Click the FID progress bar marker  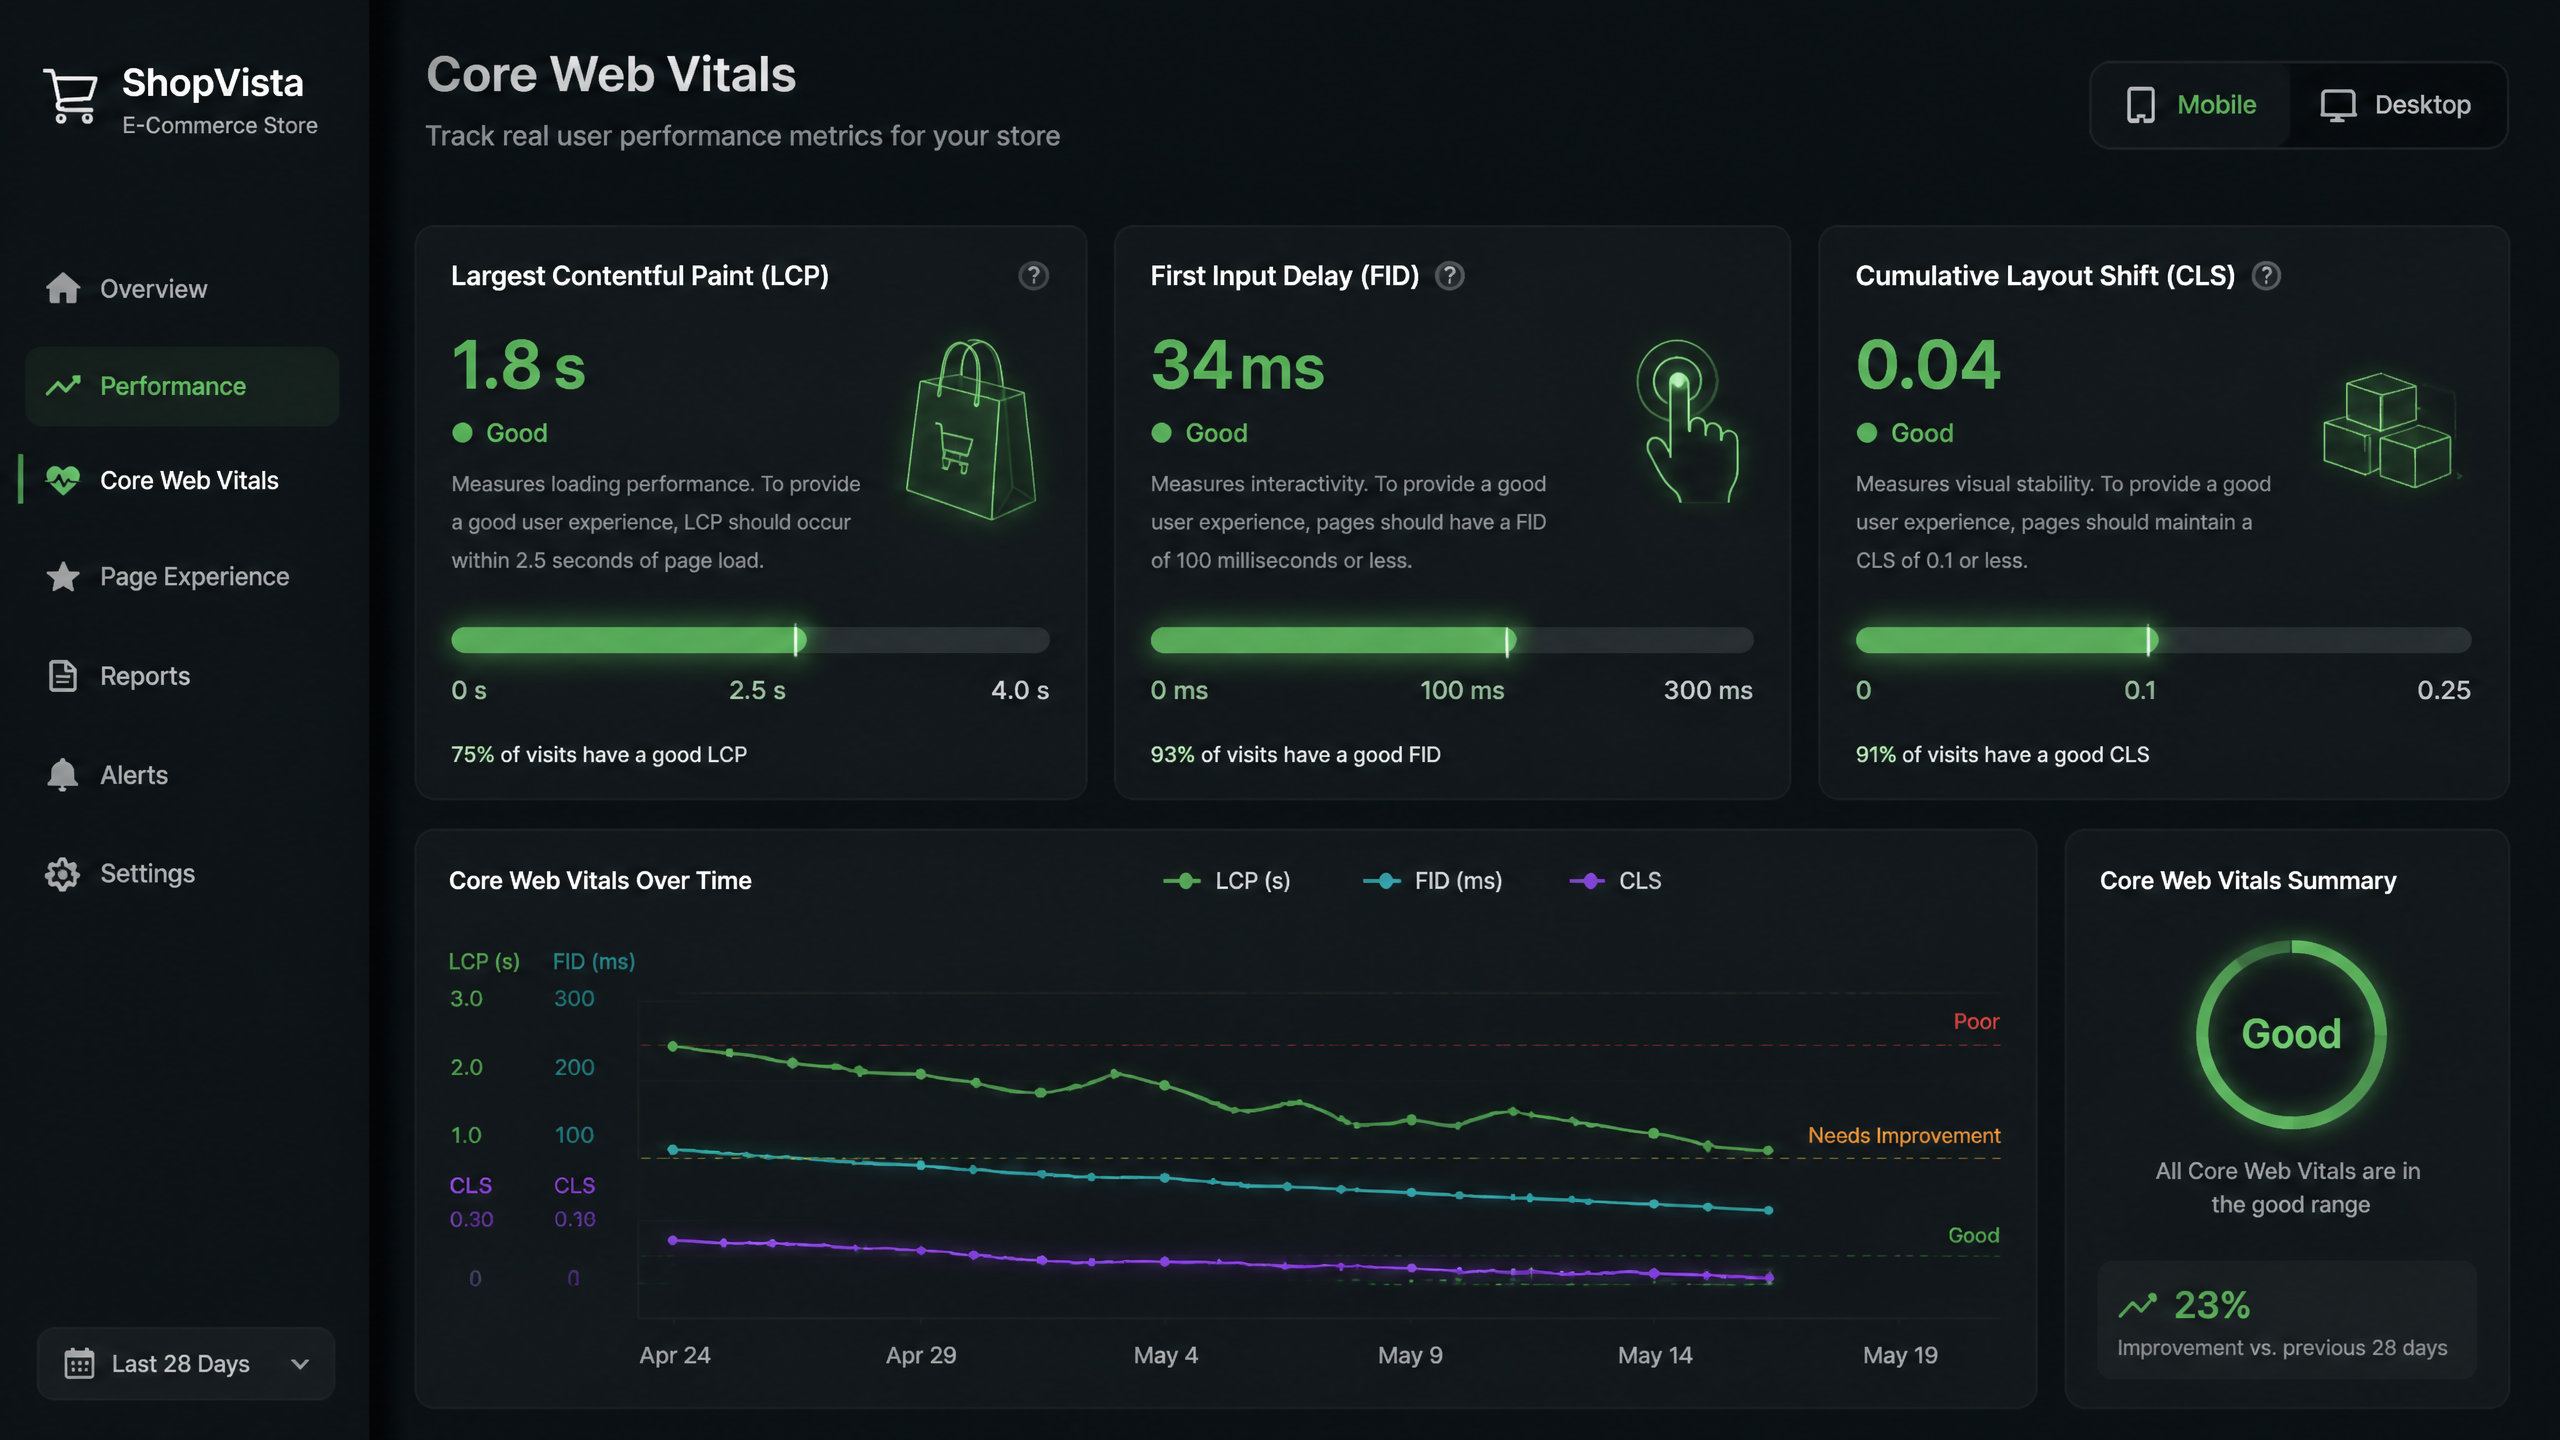pyautogui.click(x=1508, y=640)
